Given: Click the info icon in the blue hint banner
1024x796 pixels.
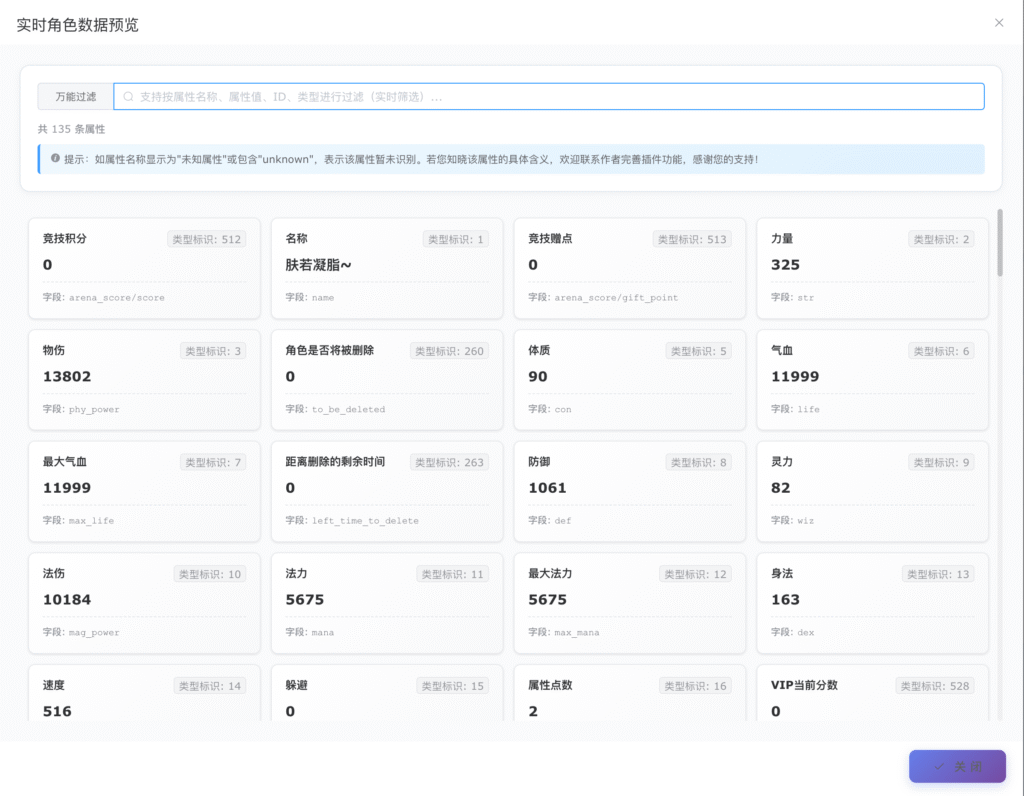Looking at the screenshot, I should point(54,158).
